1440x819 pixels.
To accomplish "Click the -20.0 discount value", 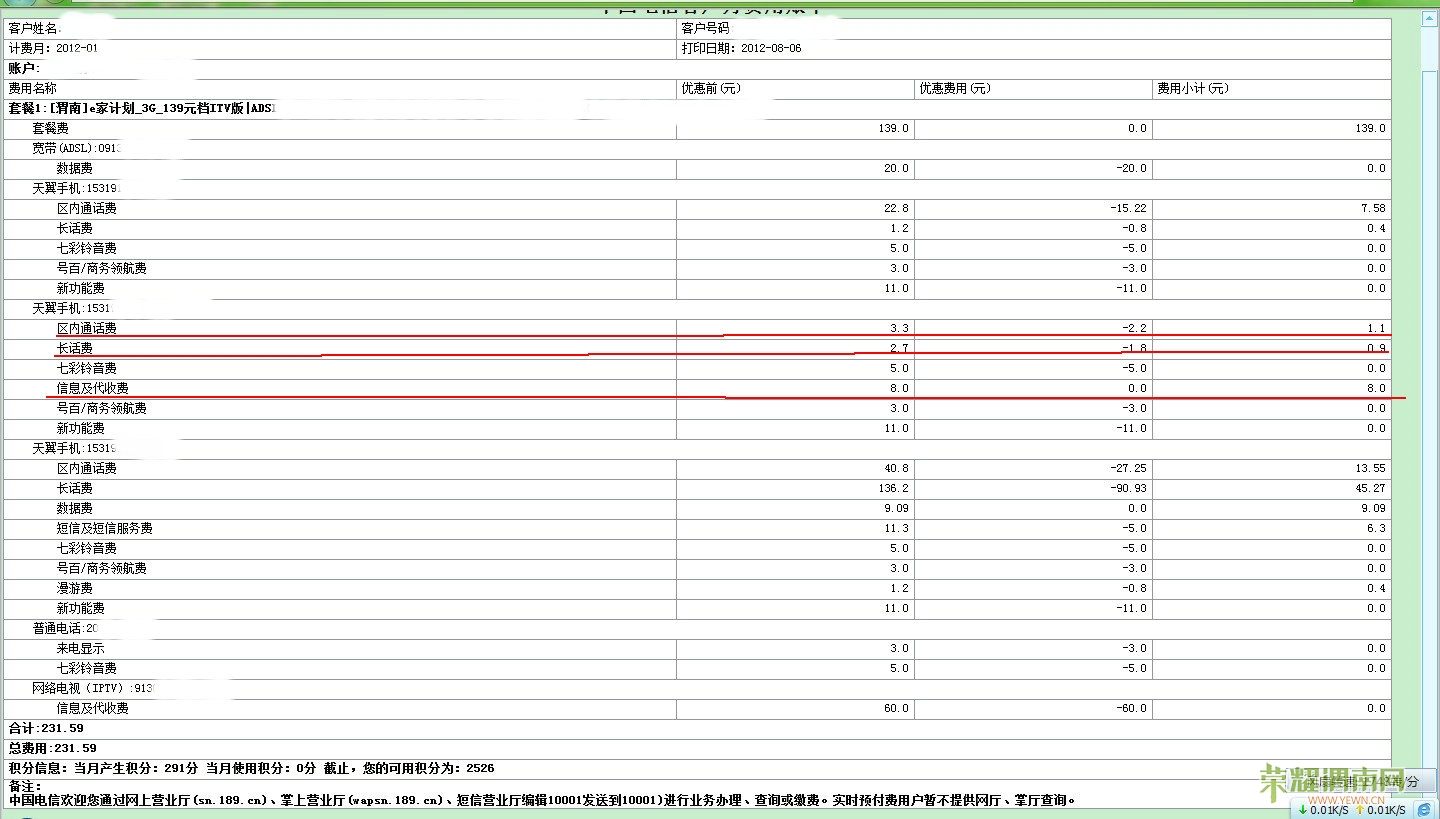I will [1131, 168].
